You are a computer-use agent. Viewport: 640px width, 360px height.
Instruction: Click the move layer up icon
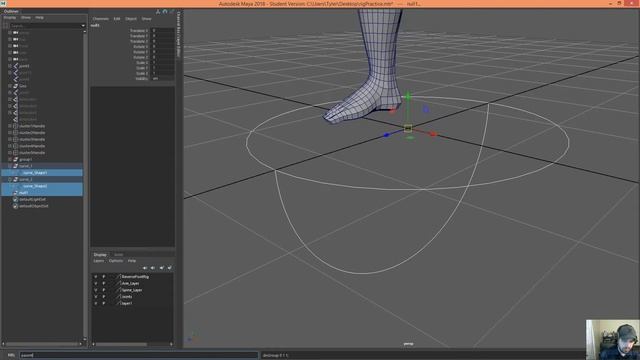pyautogui.click(x=145, y=268)
